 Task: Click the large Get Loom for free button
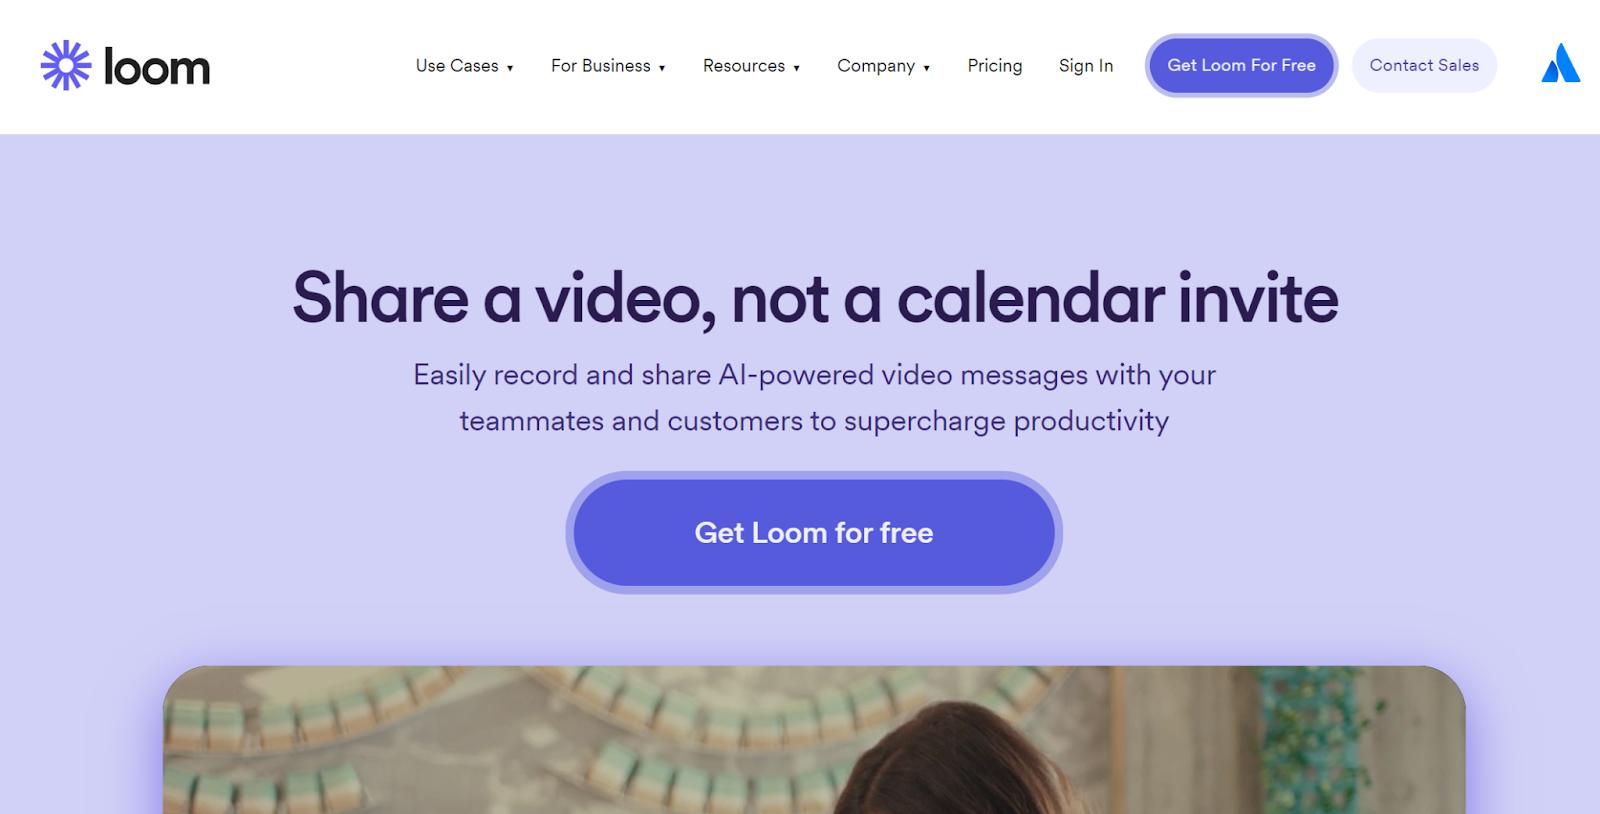814,533
